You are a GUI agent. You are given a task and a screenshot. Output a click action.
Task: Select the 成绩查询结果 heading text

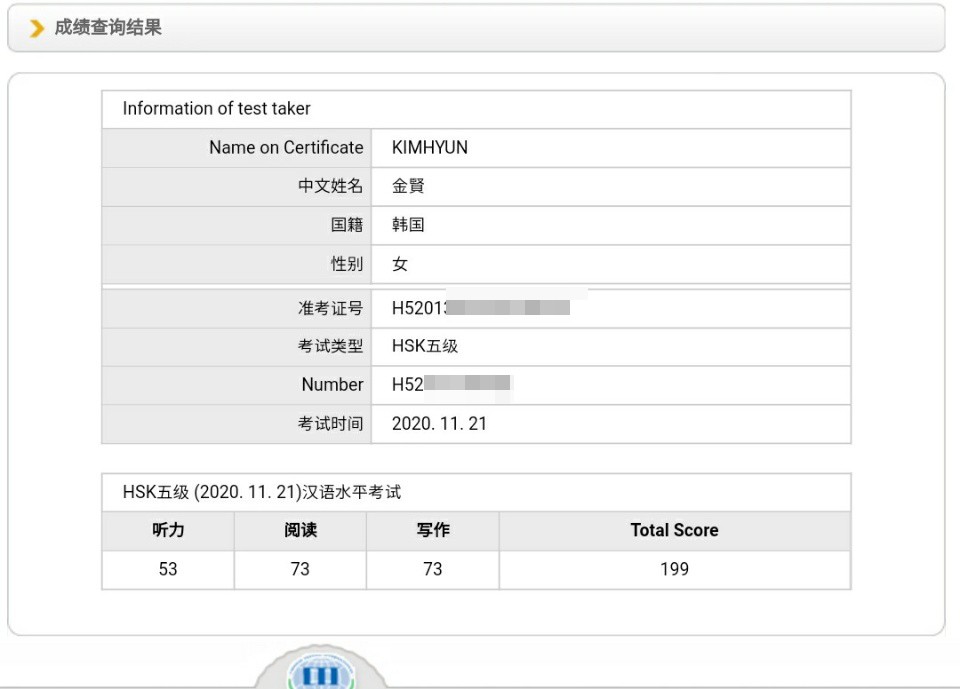(x=108, y=28)
